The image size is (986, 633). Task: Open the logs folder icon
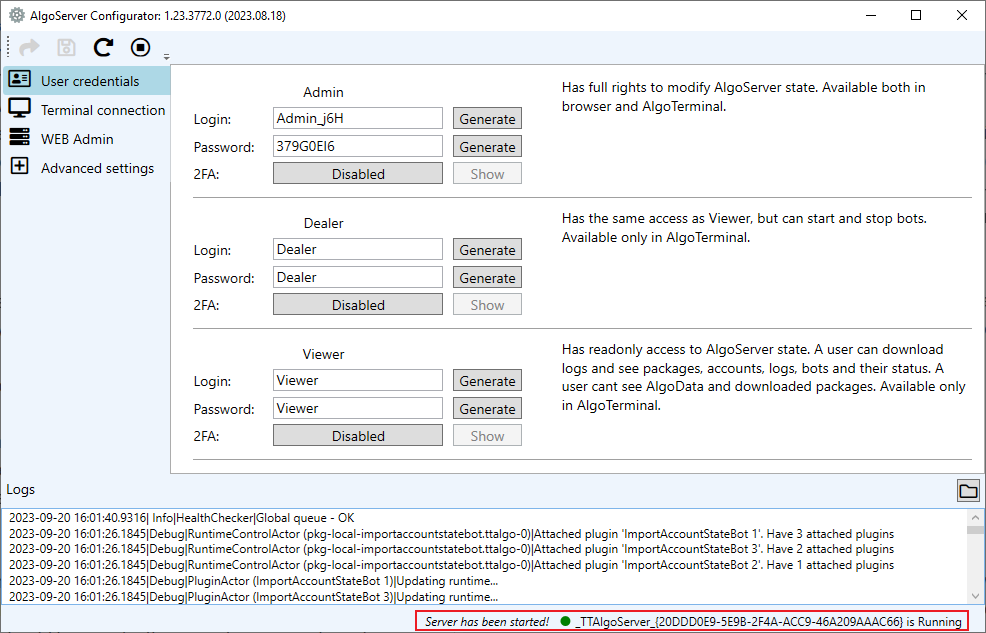[968, 490]
